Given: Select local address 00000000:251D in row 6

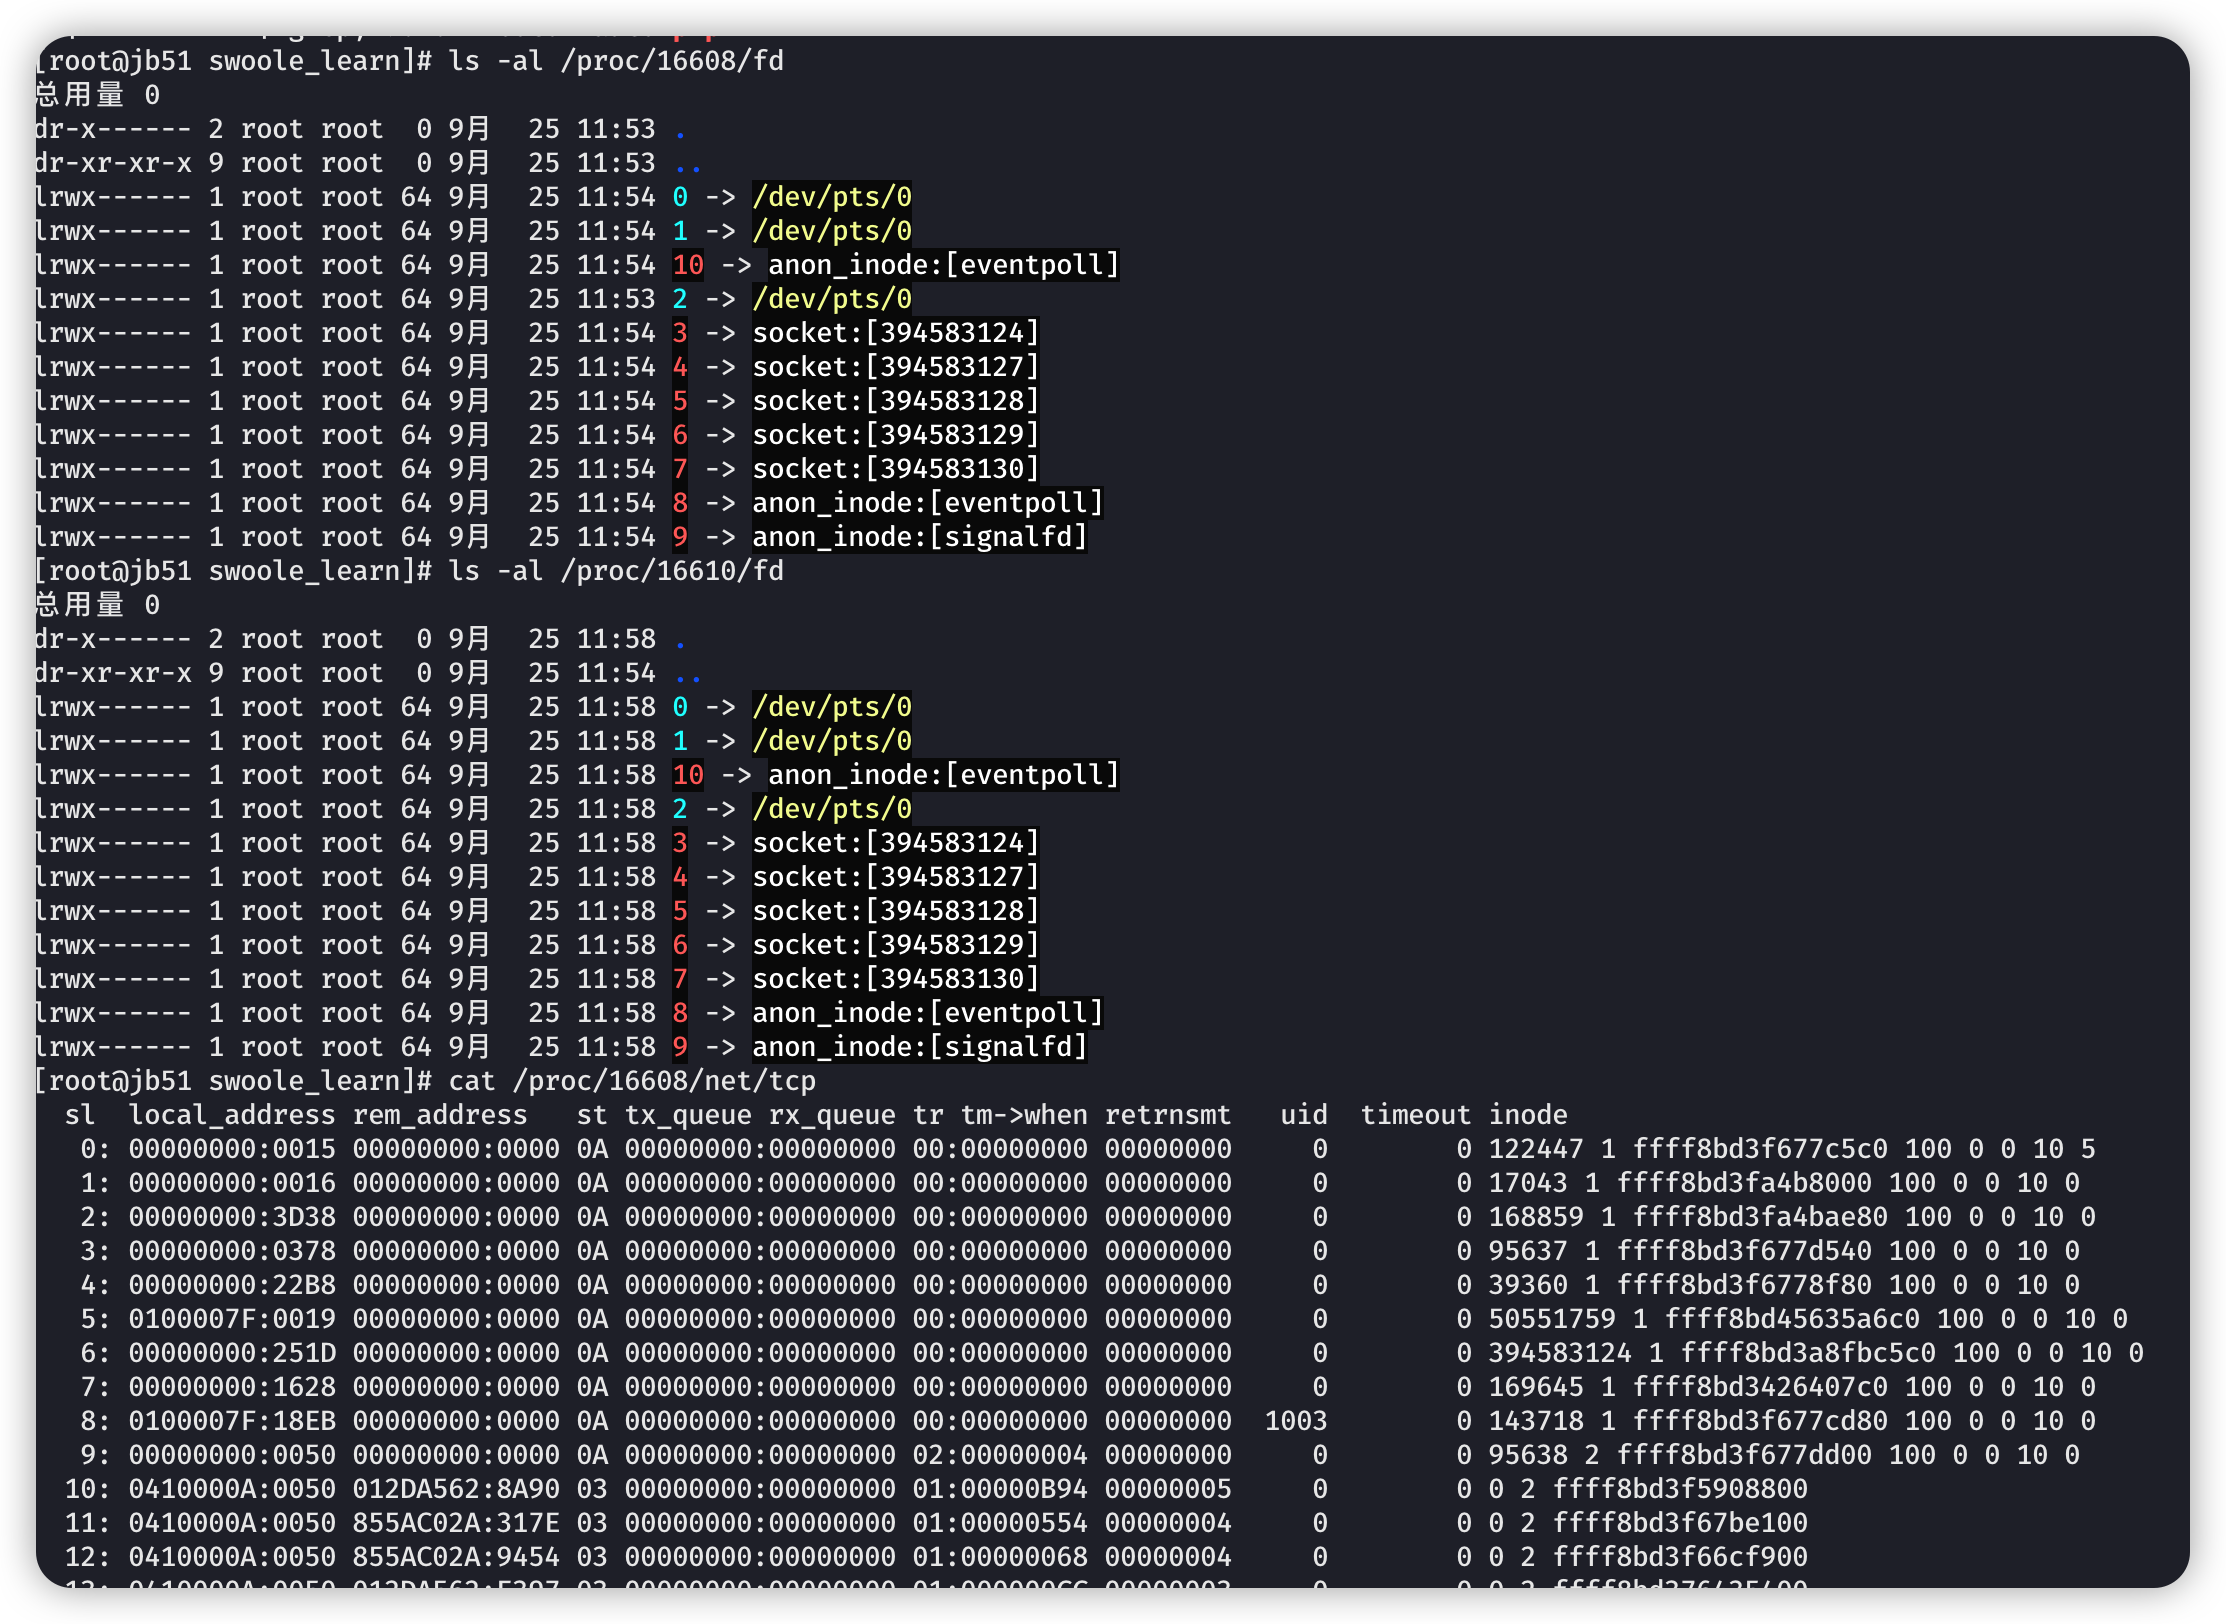Looking at the screenshot, I should pos(232,1353).
